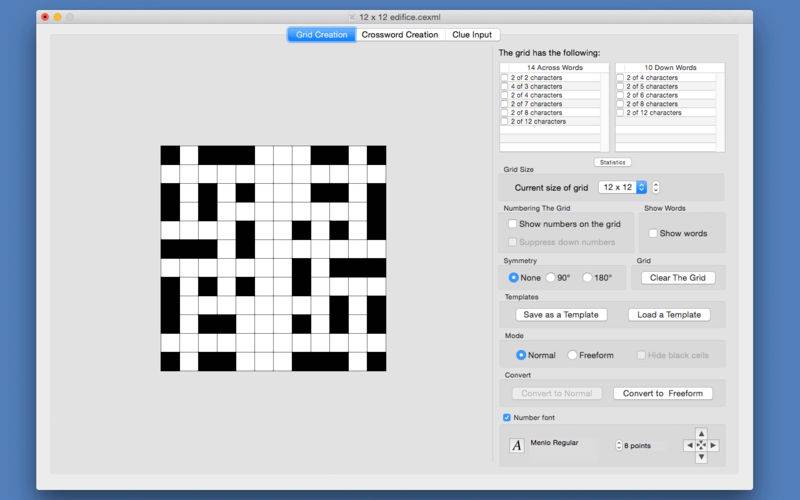Open the font picker 'A' icon

click(x=517, y=446)
